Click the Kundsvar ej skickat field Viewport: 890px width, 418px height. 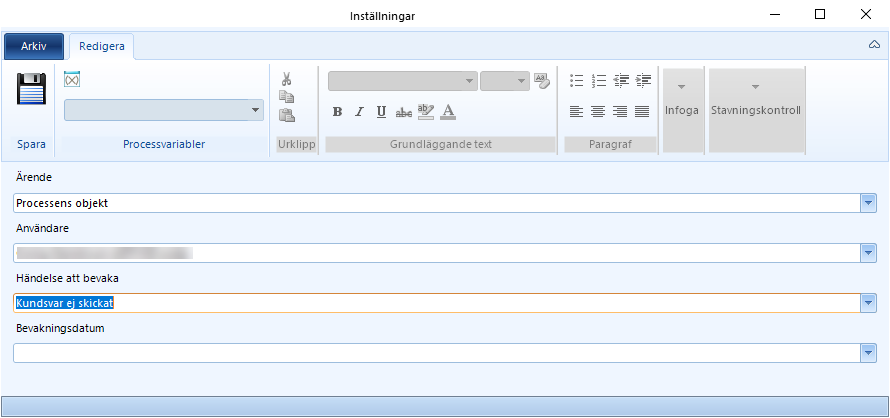point(437,303)
